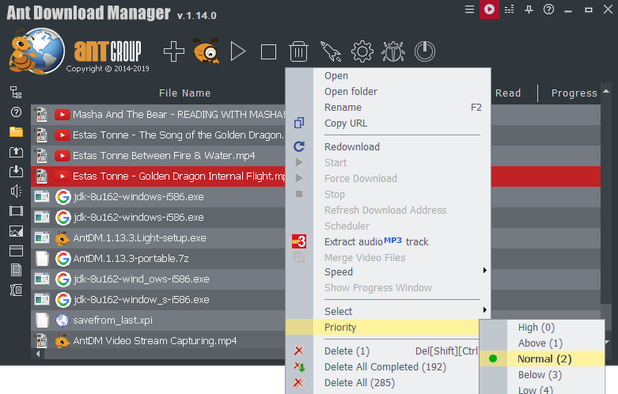The width and height of the screenshot is (618, 394).
Task: Click the Add download plus icon
Action: point(174,51)
